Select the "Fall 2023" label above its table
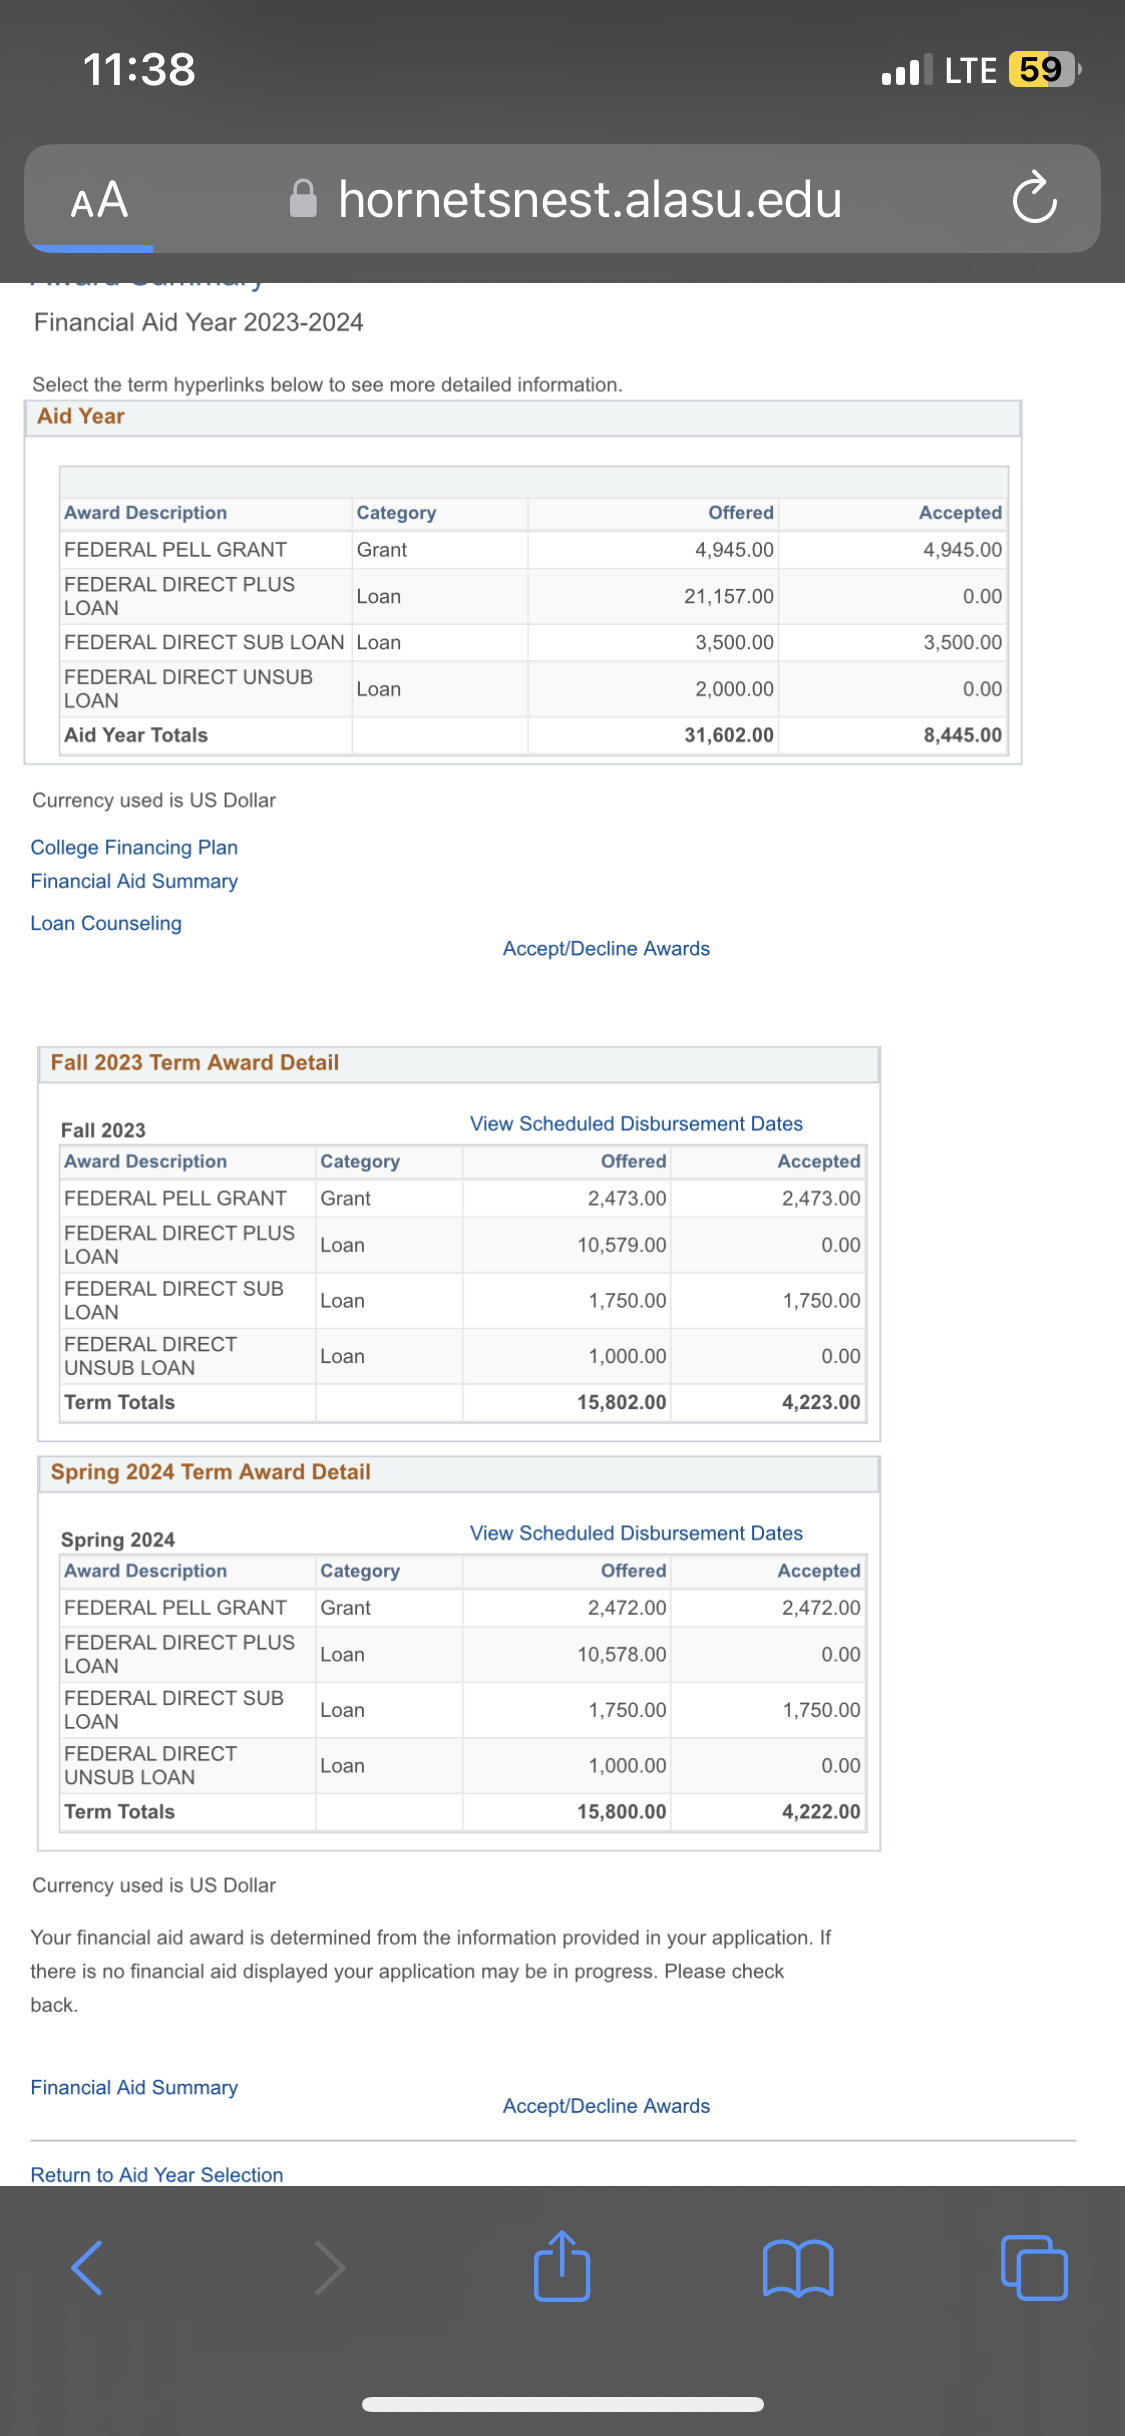The height and width of the screenshot is (2436, 1125). 103,1130
